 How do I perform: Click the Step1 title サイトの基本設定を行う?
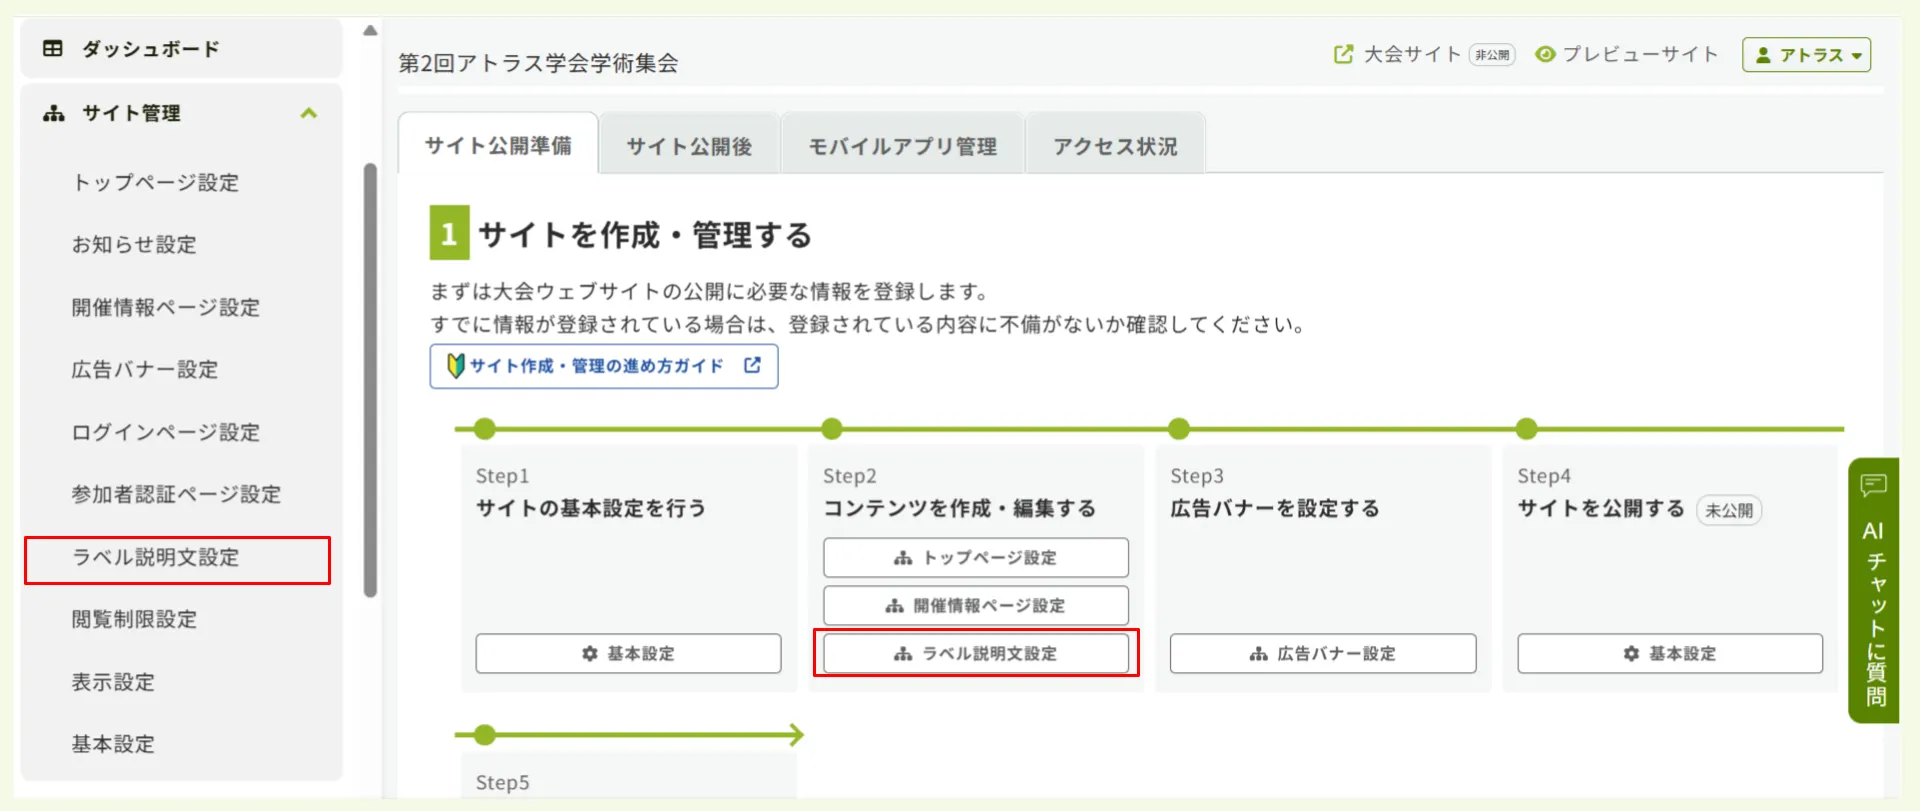click(590, 508)
